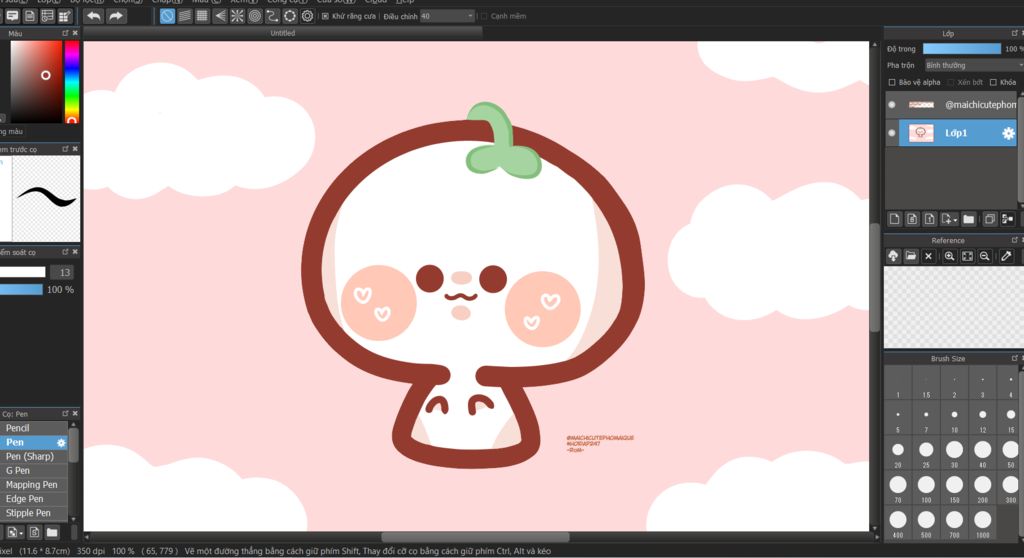Image resolution: width=1024 pixels, height=558 pixels.
Task: Pick a shade in the color square
Action: 36,82
